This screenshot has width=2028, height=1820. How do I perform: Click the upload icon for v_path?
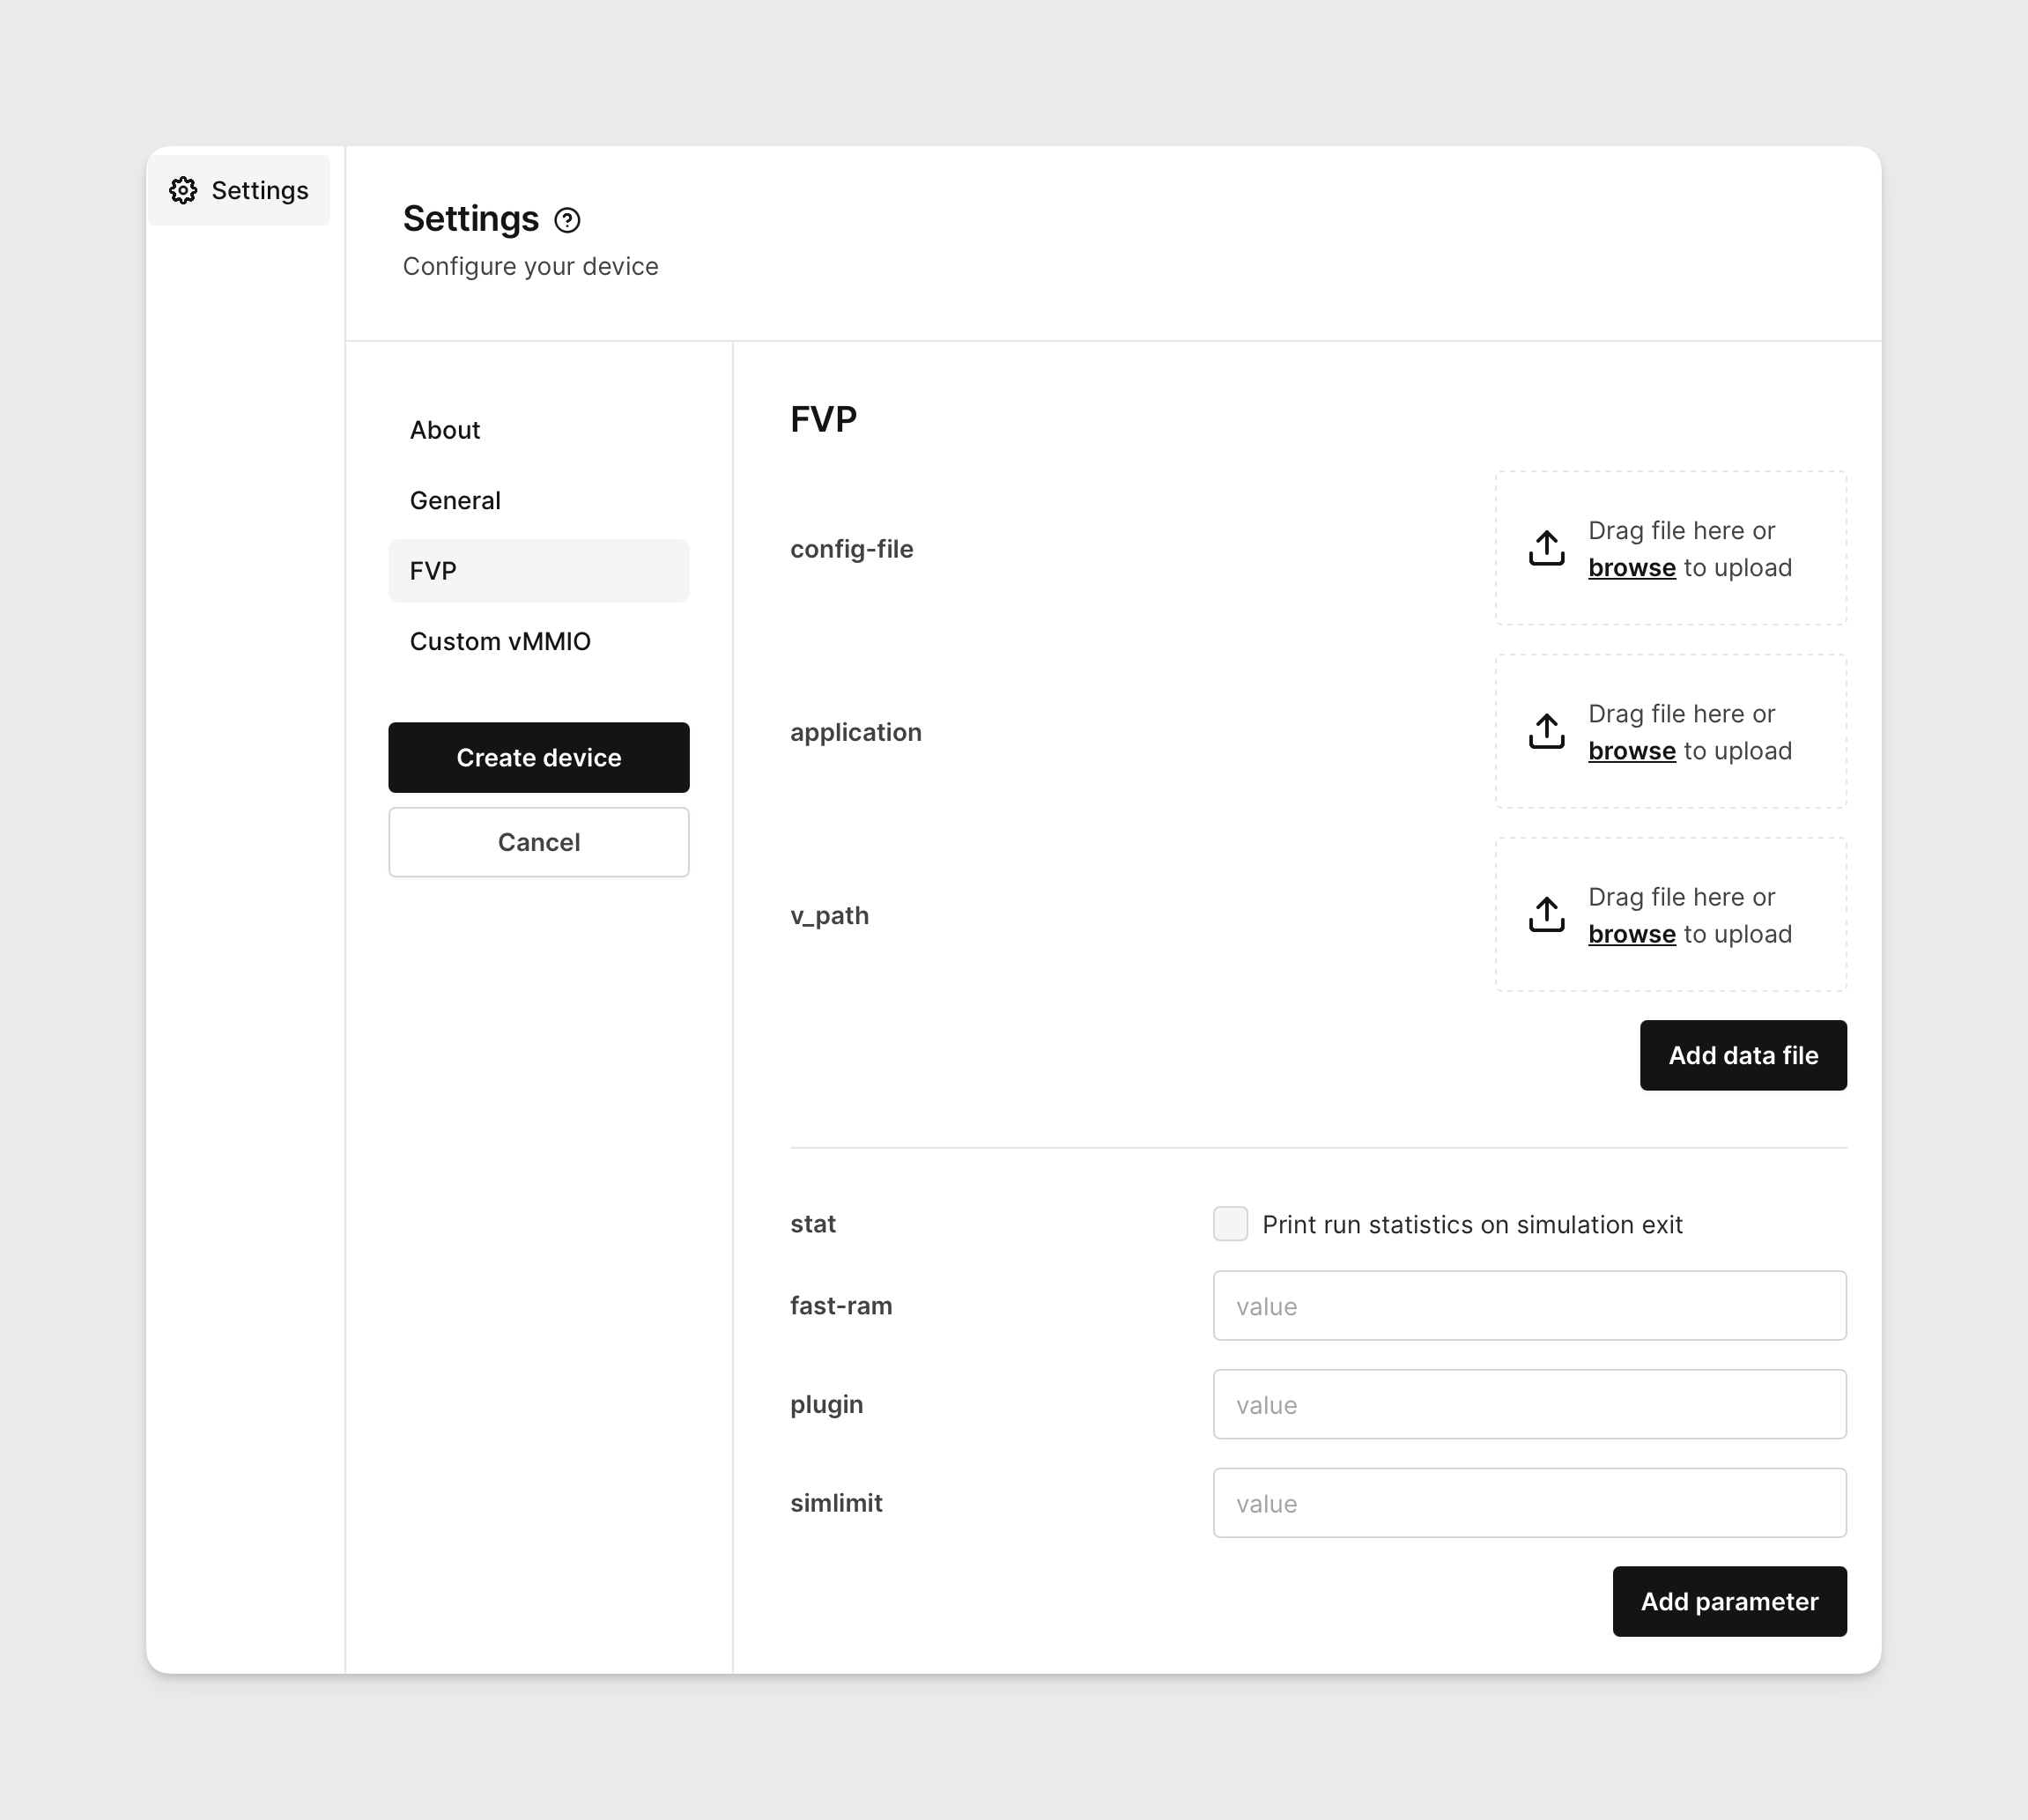pyautogui.click(x=1544, y=914)
